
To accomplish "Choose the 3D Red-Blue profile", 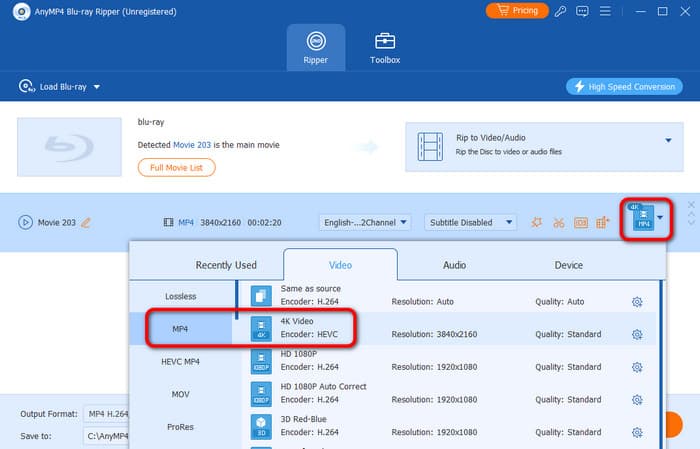I will click(x=449, y=426).
